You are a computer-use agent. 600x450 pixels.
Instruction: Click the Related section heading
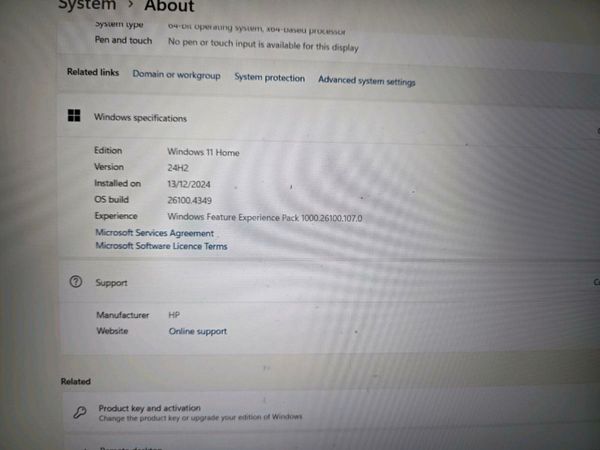pyautogui.click(x=76, y=382)
